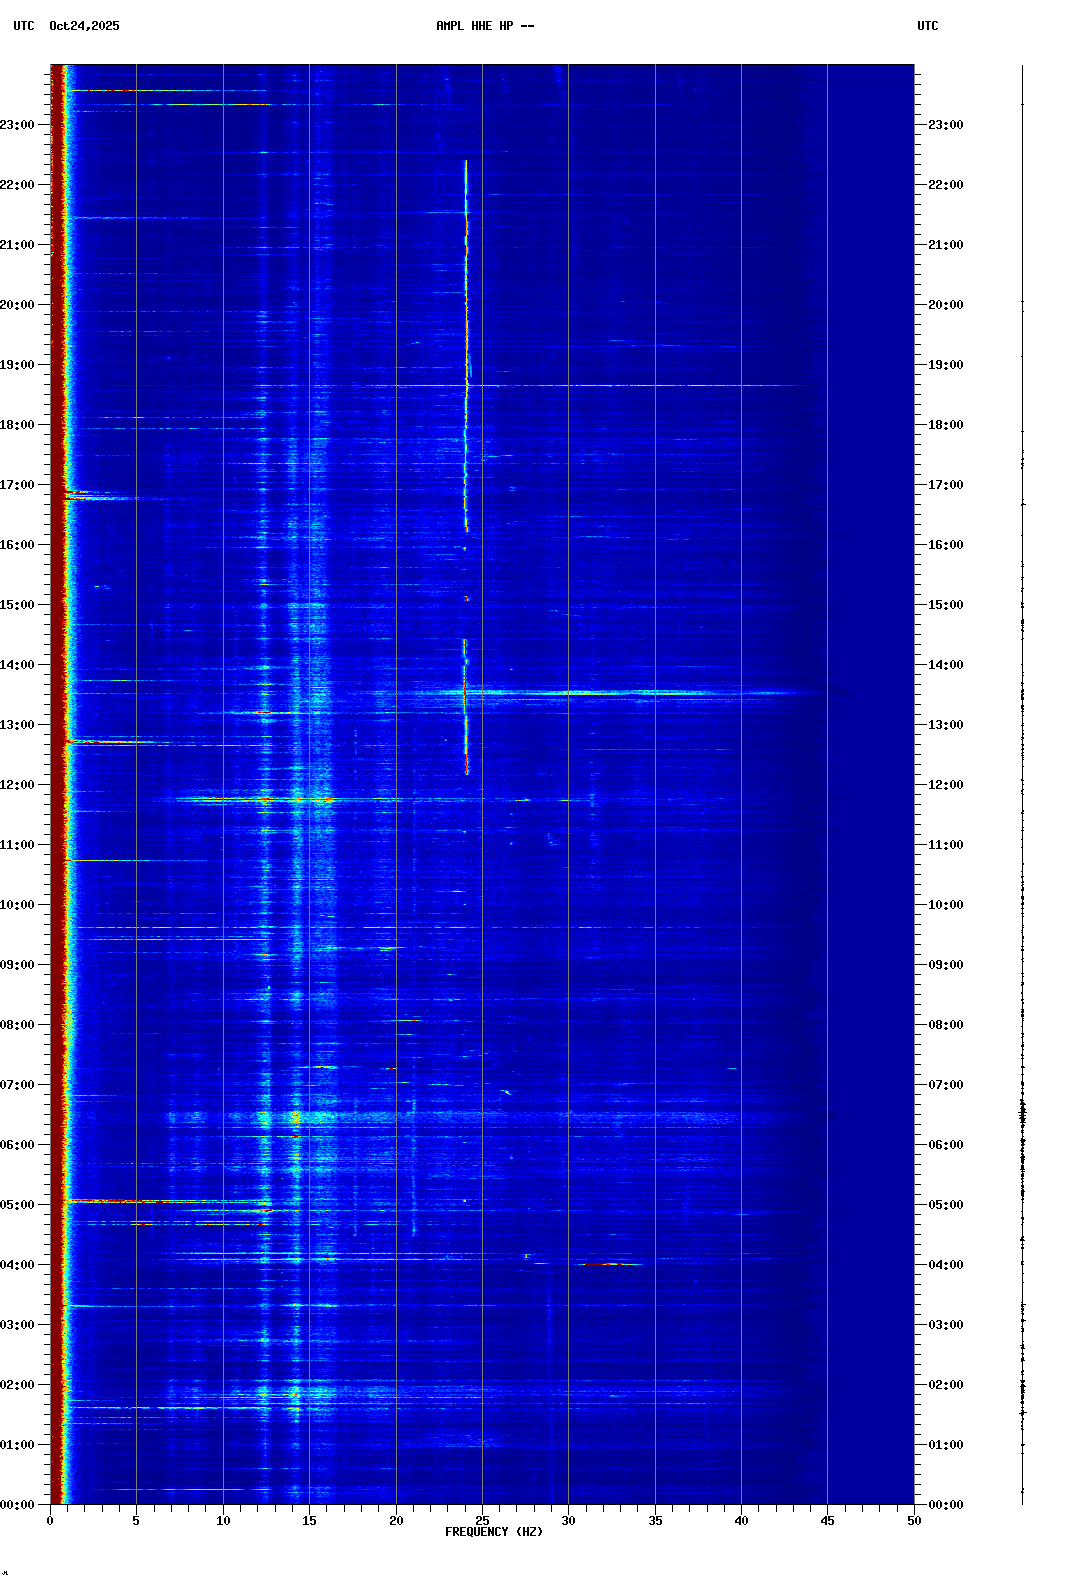Select the 14:00 label on right time axis

(x=945, y=665)
